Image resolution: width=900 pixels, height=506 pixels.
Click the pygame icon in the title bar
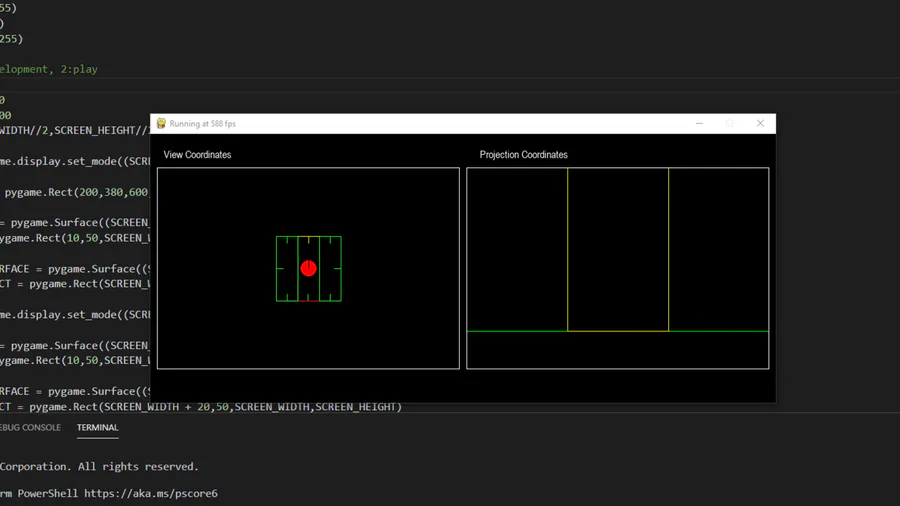[x=161, y=123]
